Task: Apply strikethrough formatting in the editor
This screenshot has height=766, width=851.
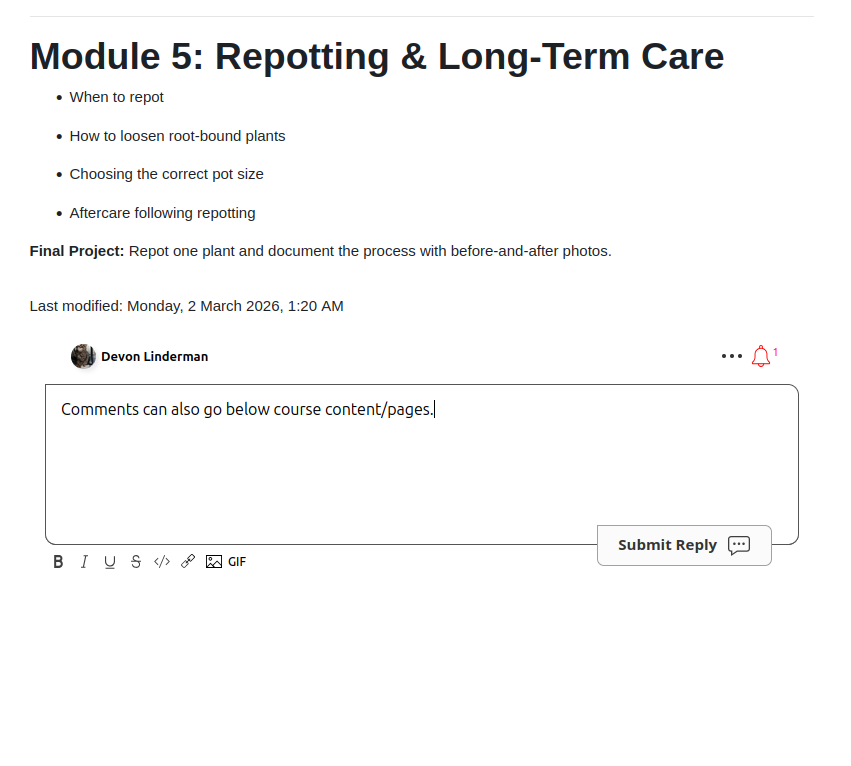Action: (136, 561)
